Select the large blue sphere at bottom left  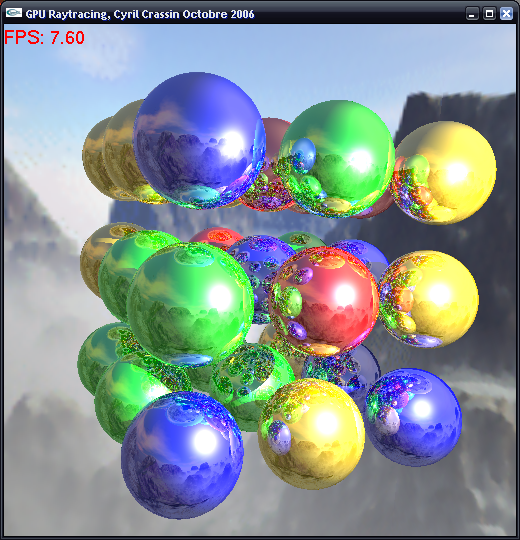(183, 455)
